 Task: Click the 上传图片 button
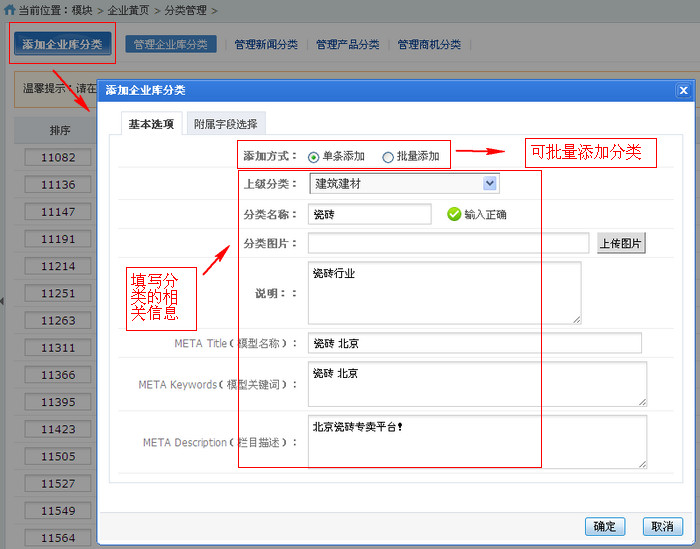click(x=621, y=243)
